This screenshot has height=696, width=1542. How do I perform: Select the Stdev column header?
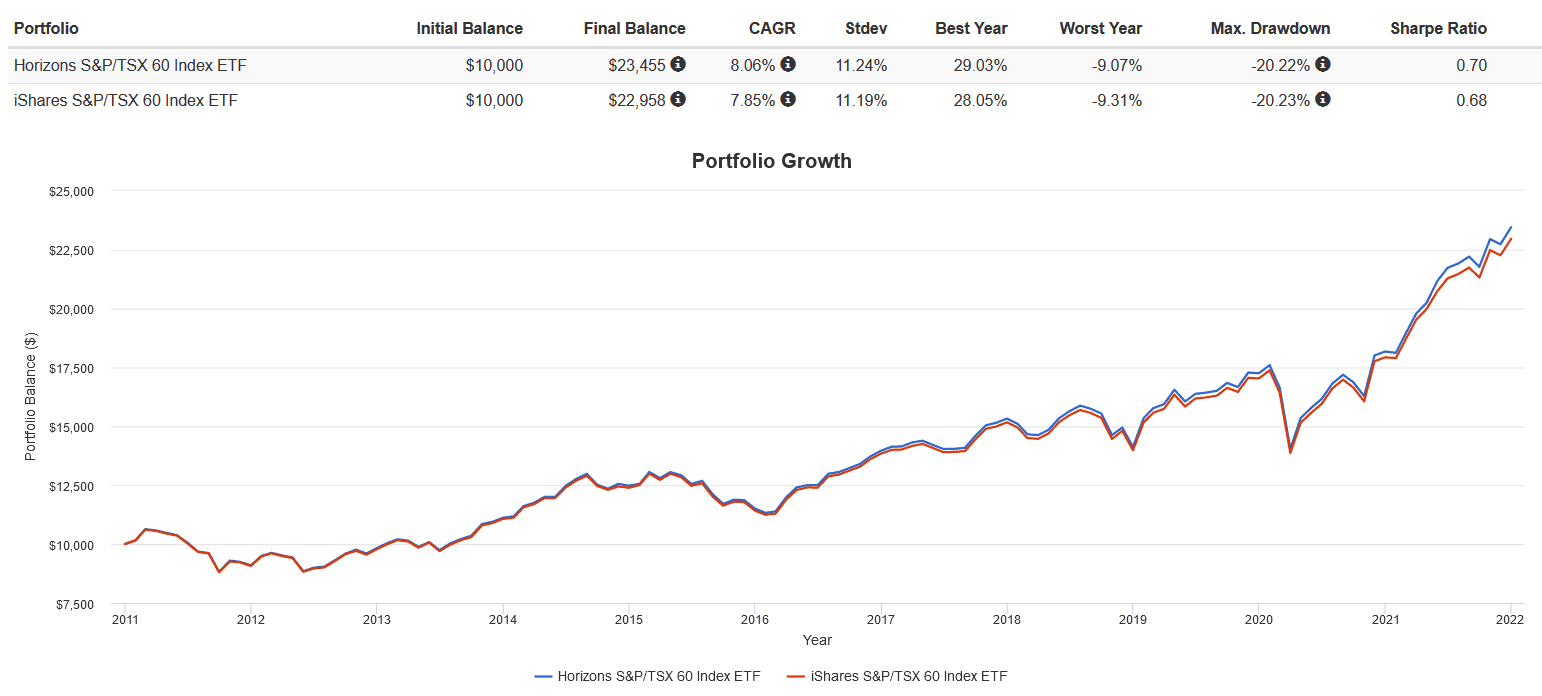(866, 28)
